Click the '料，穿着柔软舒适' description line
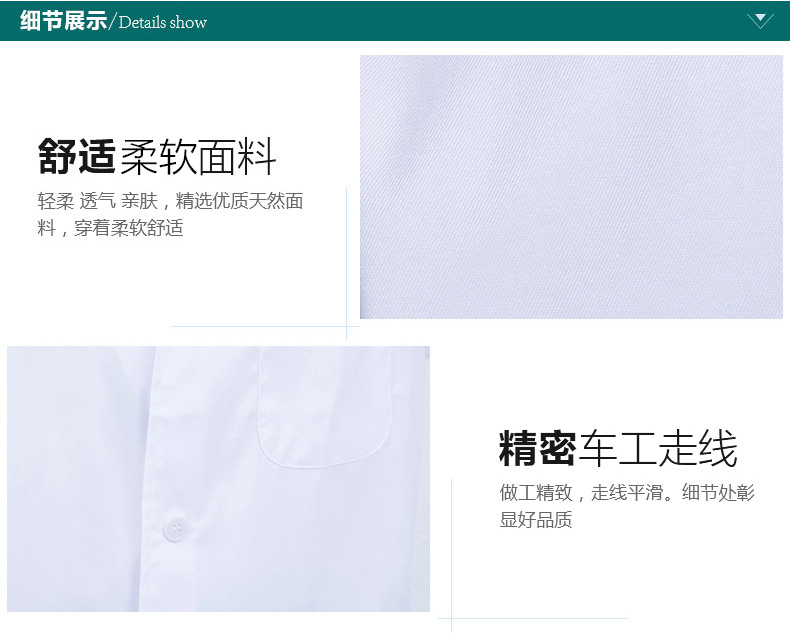Screen dimensions: 790x634 [x=110, y=228]
